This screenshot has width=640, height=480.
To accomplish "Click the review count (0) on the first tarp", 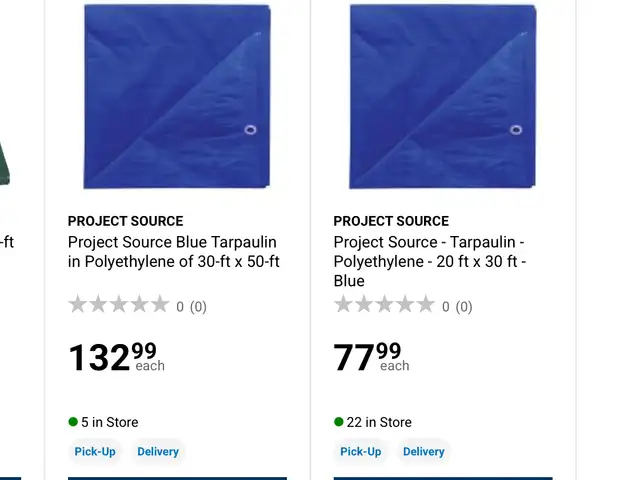I will [198, 307].
